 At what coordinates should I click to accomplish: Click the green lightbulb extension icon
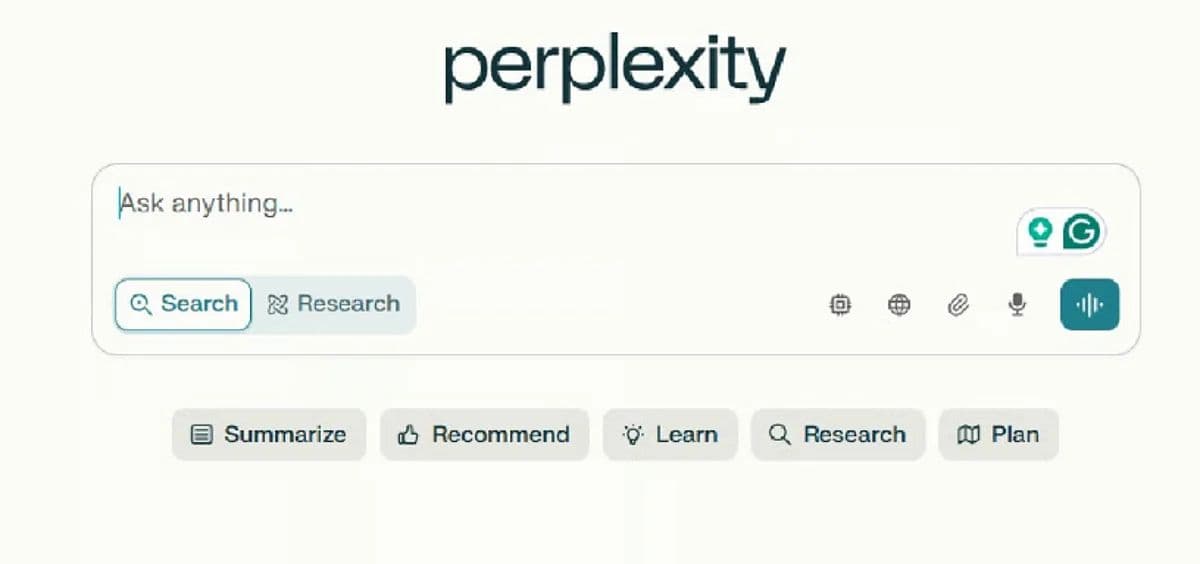[1041, 233]
